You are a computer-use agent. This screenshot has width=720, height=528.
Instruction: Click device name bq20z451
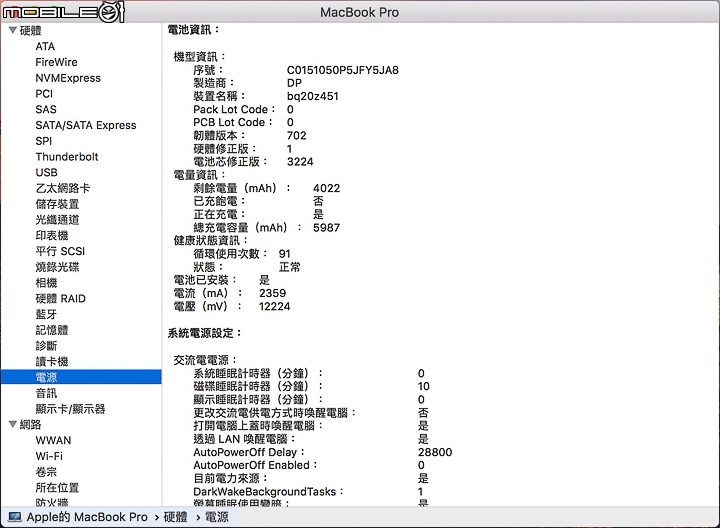click(312, 96)
